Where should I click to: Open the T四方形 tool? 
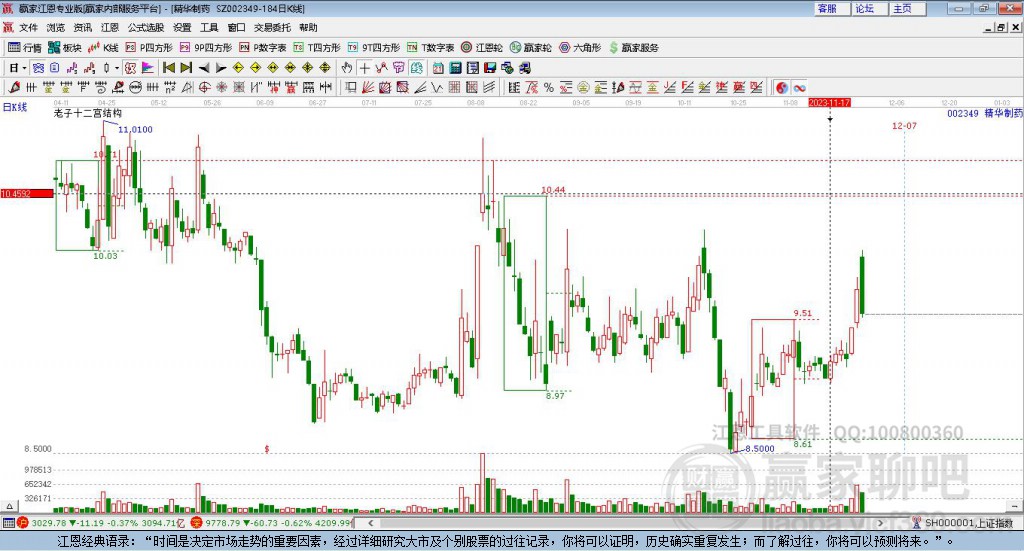coord(317,48)
